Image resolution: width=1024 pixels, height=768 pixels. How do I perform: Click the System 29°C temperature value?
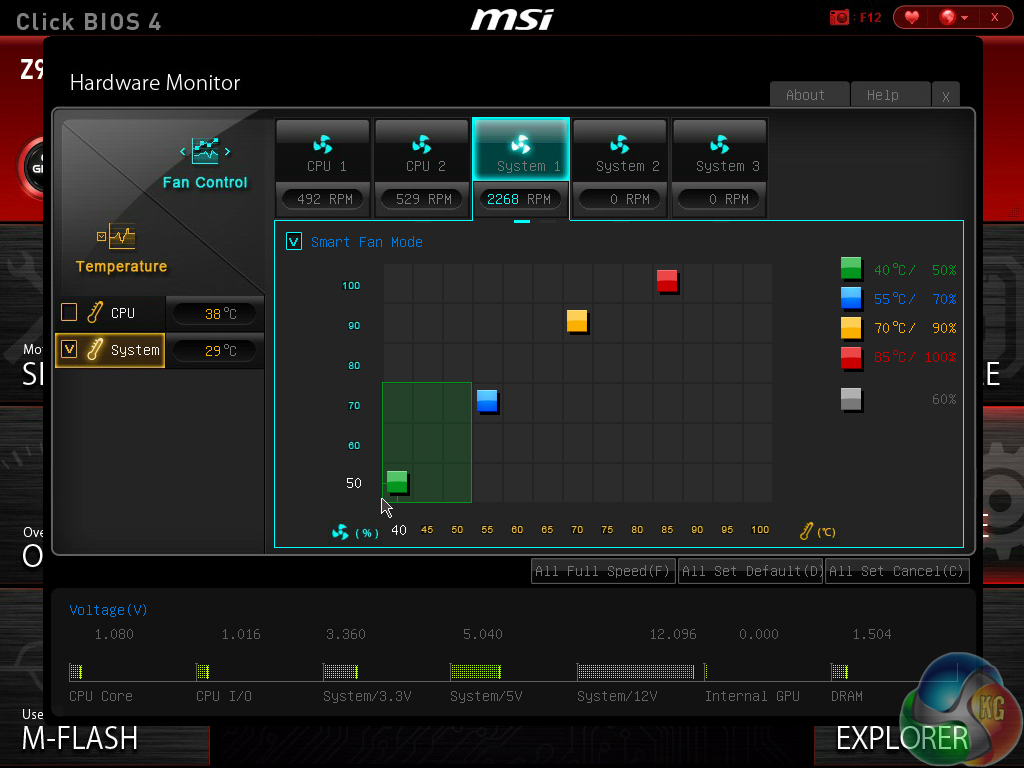[215, 351]
